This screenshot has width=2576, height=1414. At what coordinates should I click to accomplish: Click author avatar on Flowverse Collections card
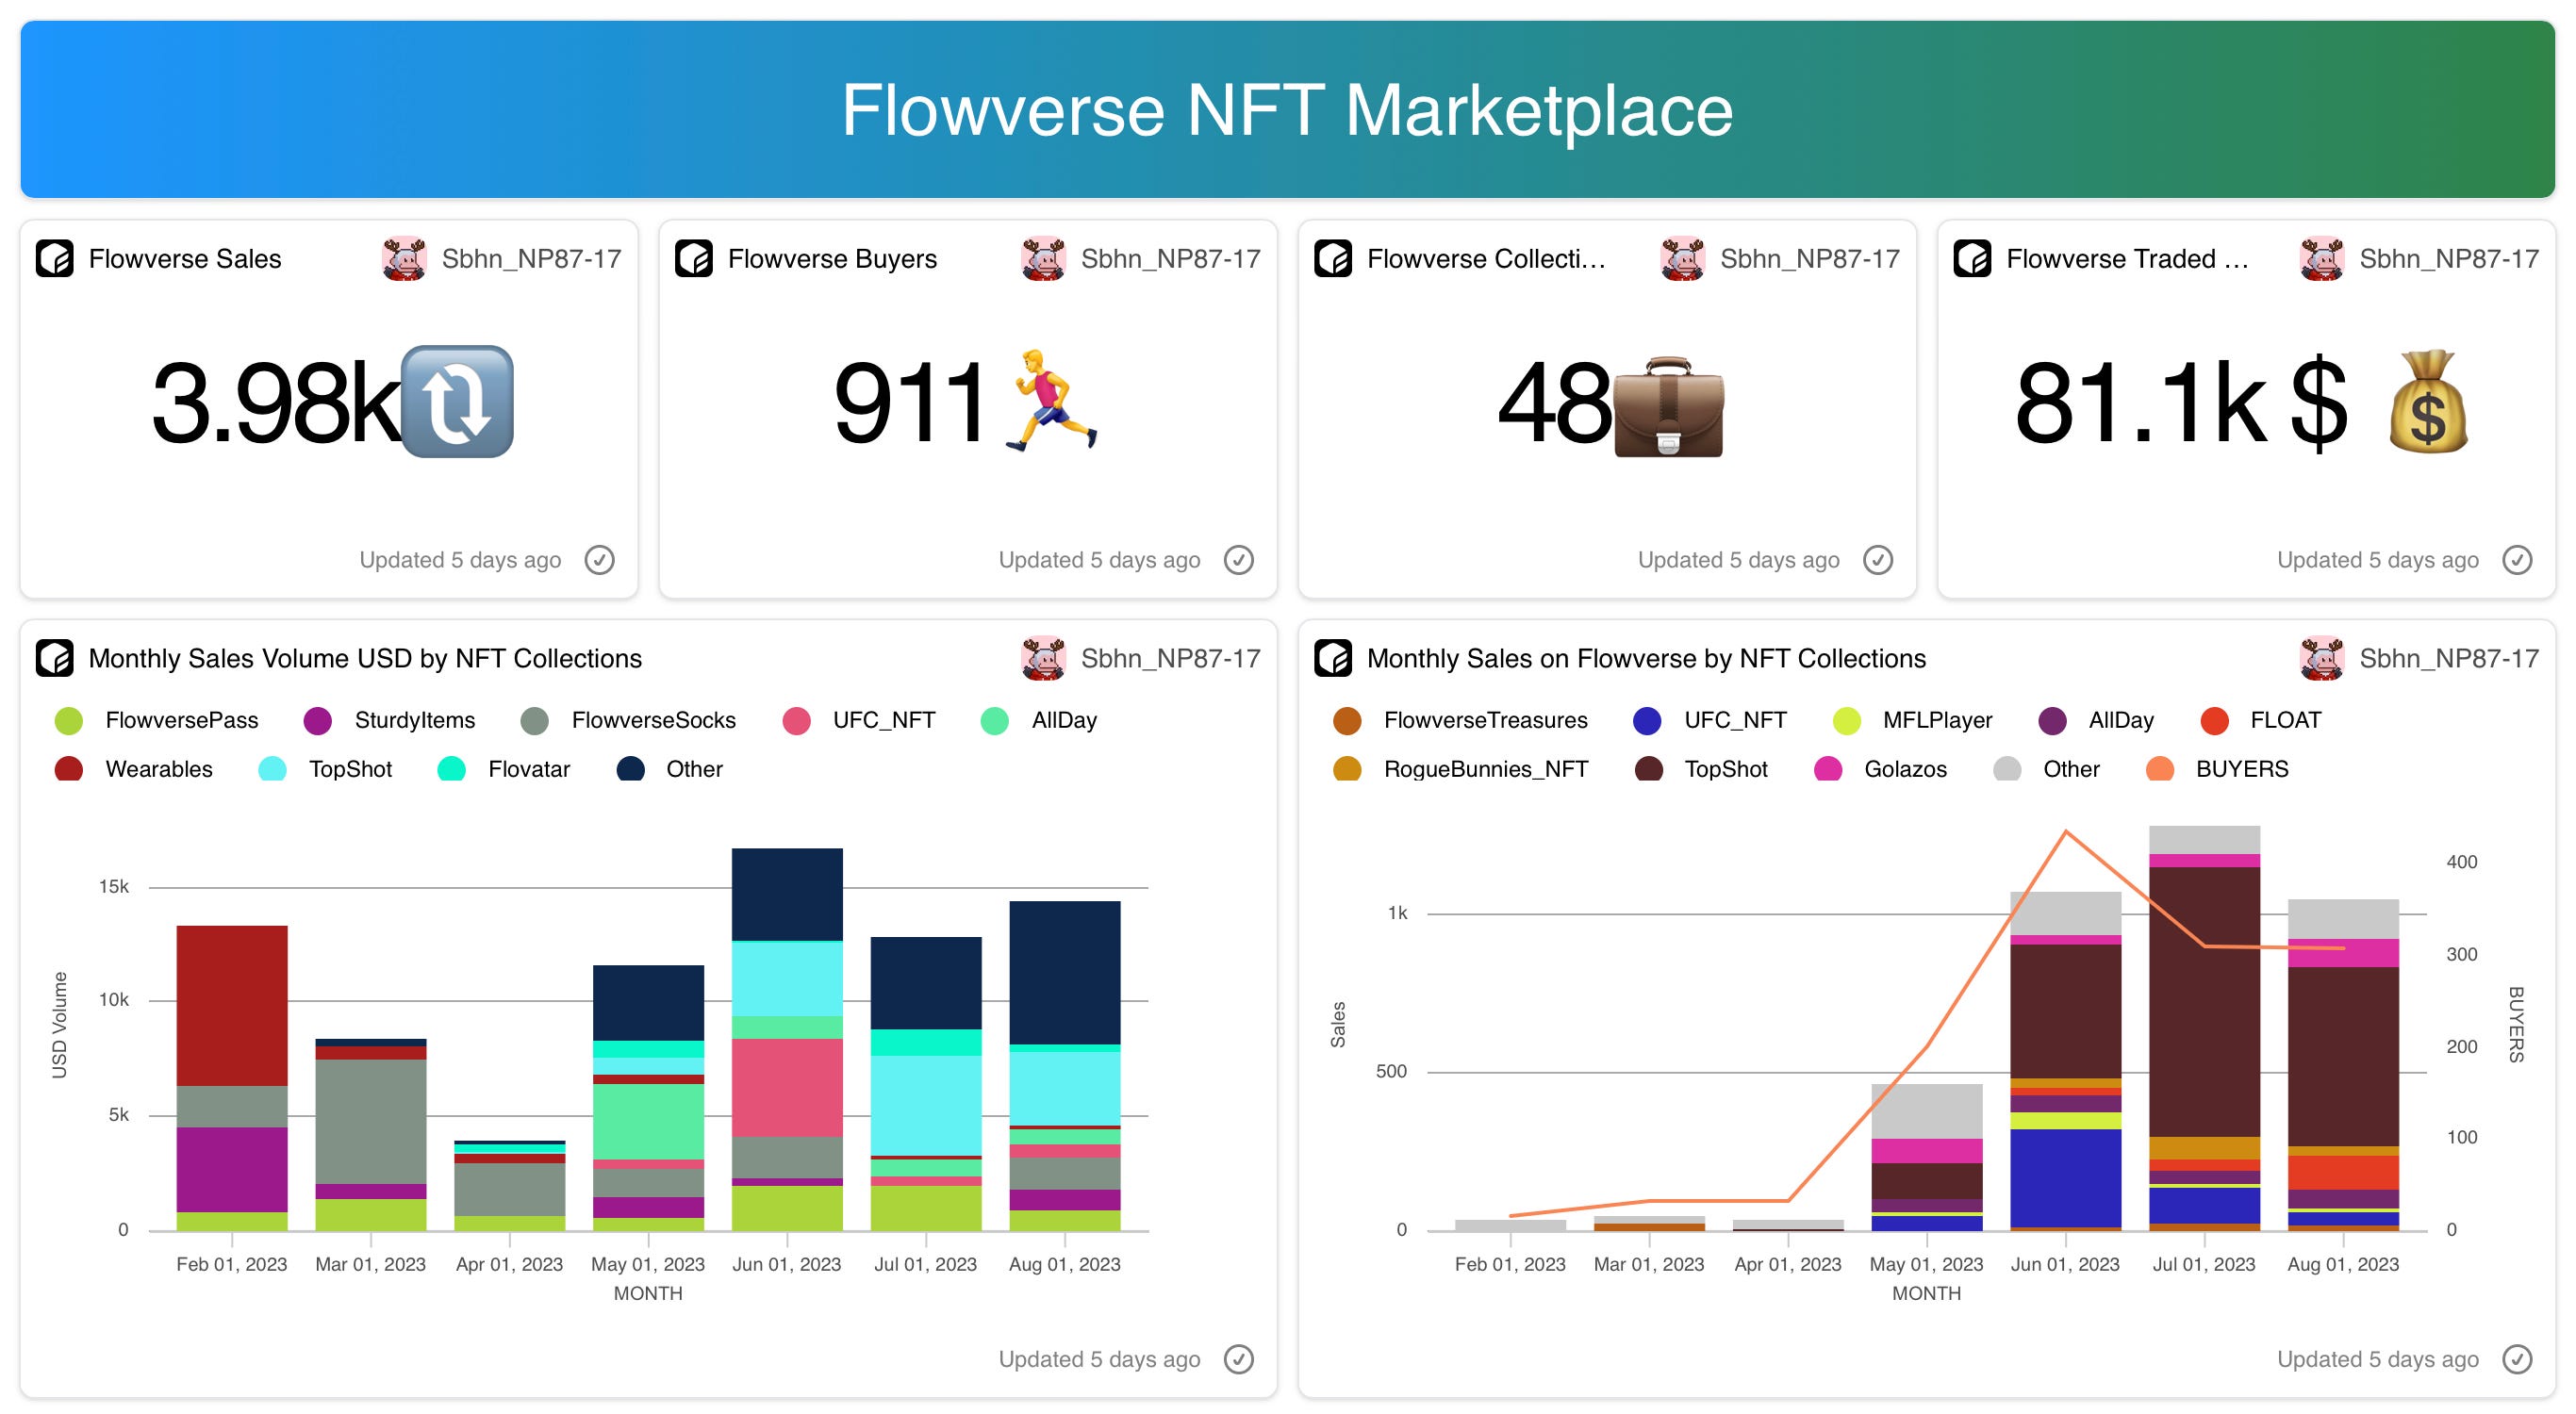tap(1682, 259)
